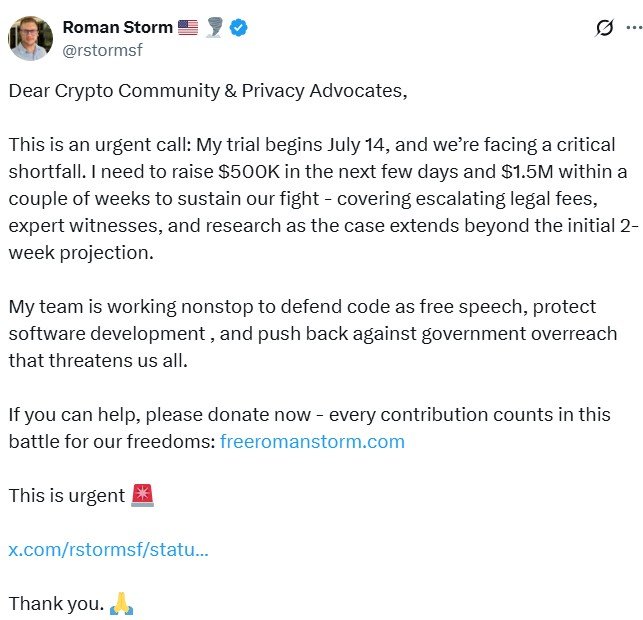Click the US flag emoji beside the name
This screenshot has width=643, height=620.
(x=188, y=28)
